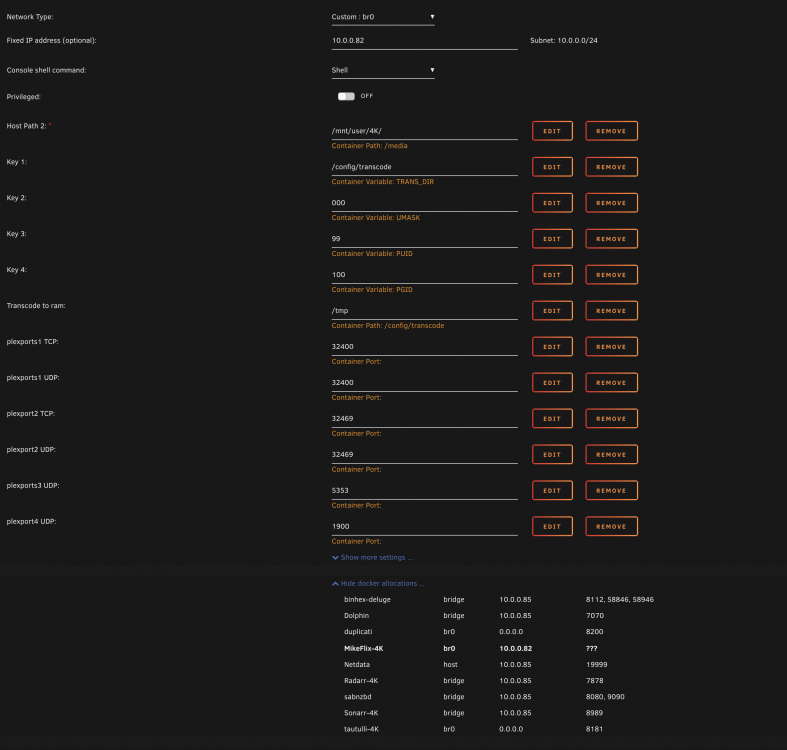Edit the plexport2 TCP port

pos(552,419)
